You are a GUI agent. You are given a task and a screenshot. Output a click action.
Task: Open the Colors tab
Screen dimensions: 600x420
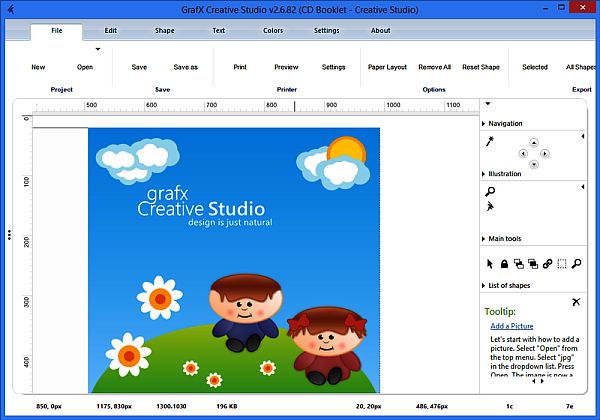pos(273,31)
